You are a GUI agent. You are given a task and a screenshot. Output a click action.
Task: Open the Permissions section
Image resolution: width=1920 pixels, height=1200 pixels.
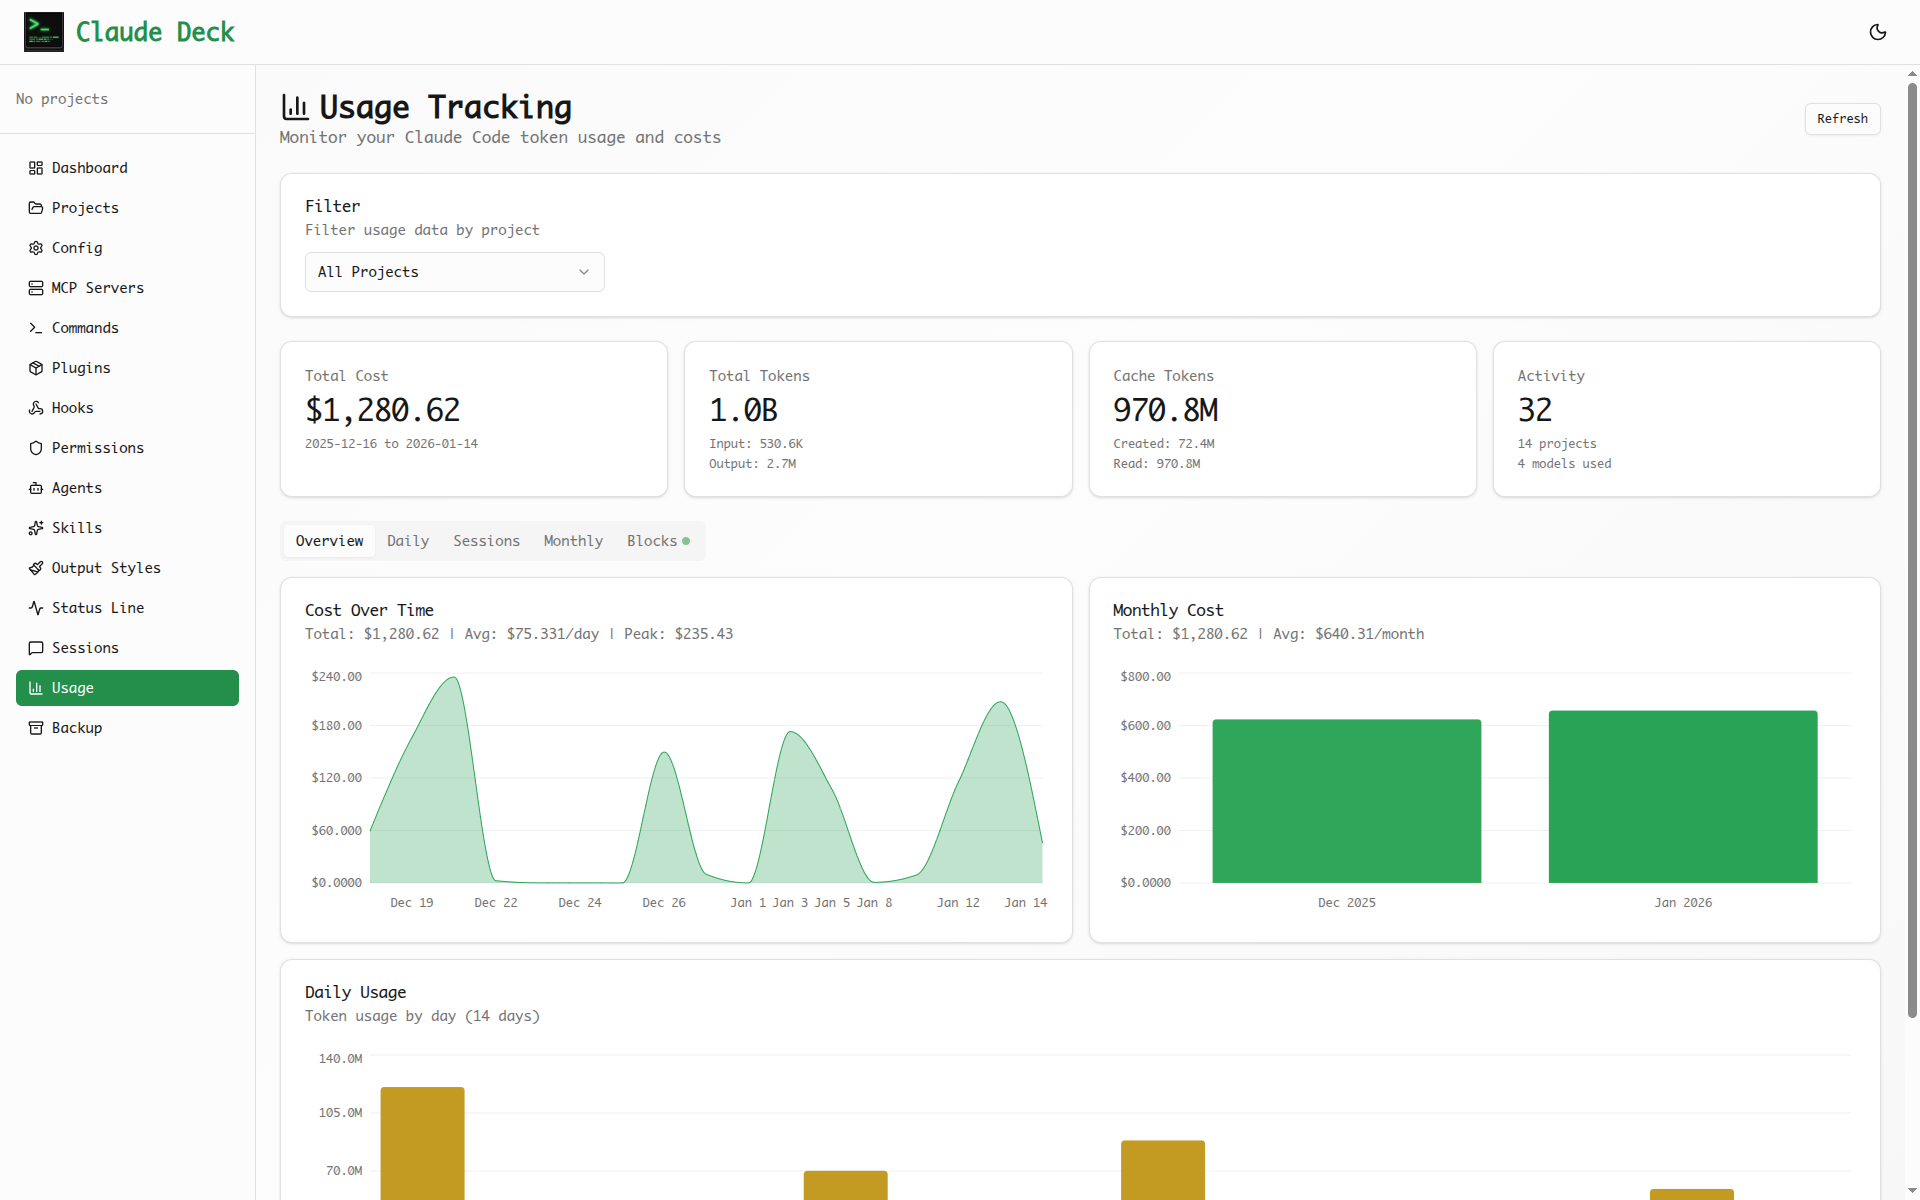[x=97, y=447]
